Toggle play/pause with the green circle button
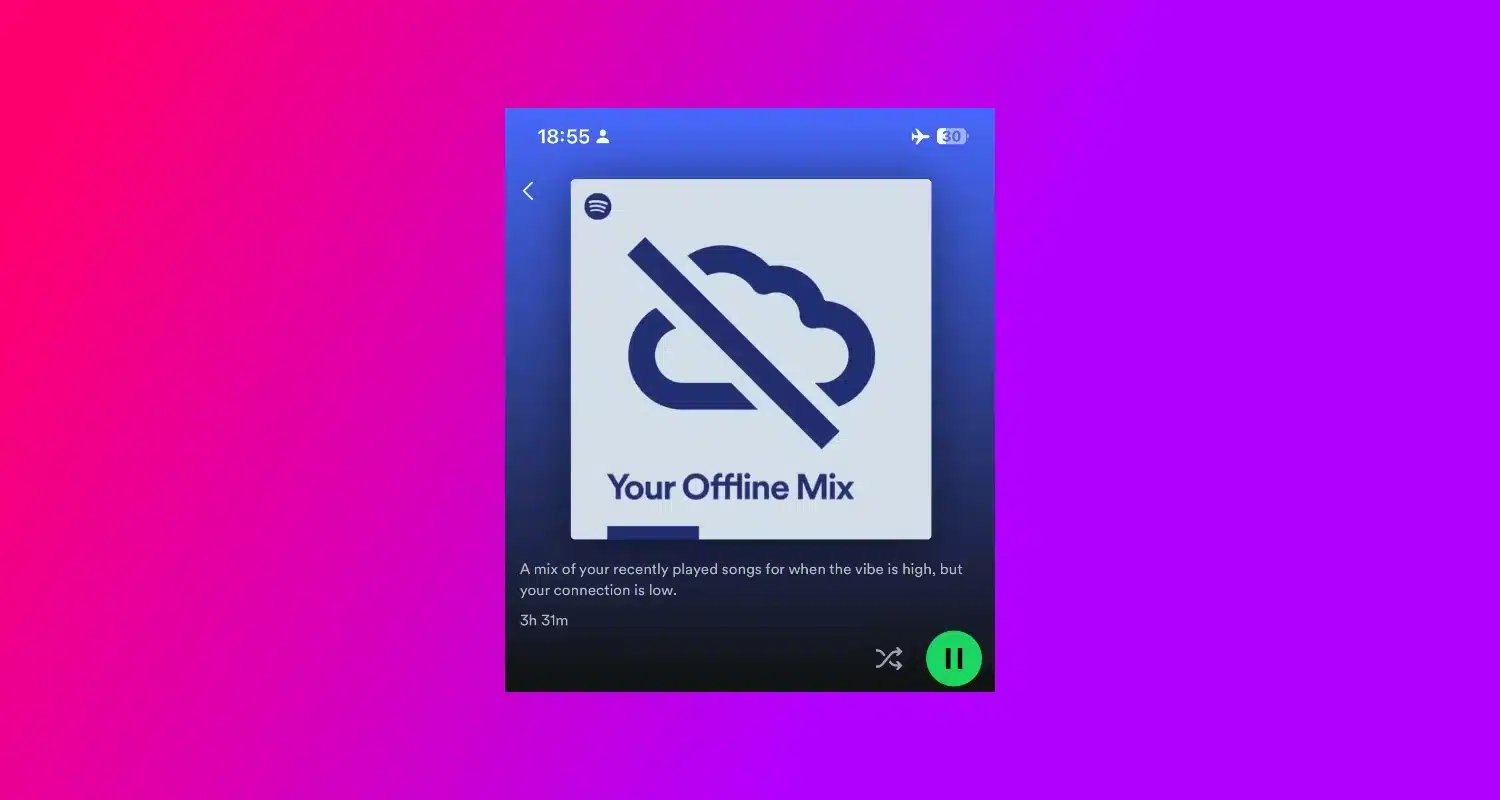 953,658
